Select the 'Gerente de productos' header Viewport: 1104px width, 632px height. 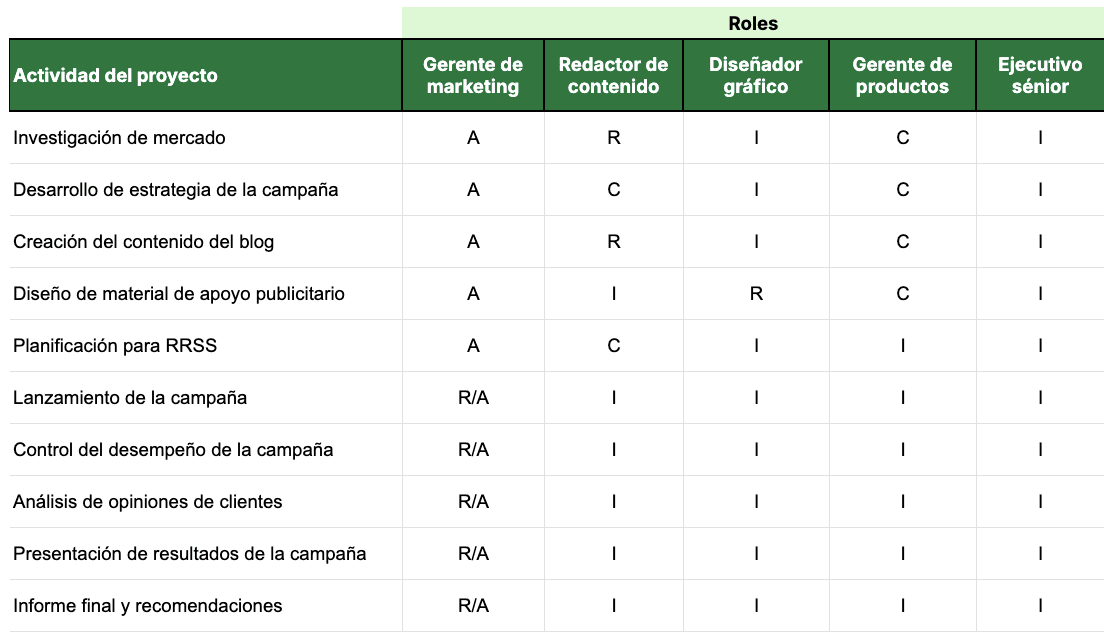point(902,76)
